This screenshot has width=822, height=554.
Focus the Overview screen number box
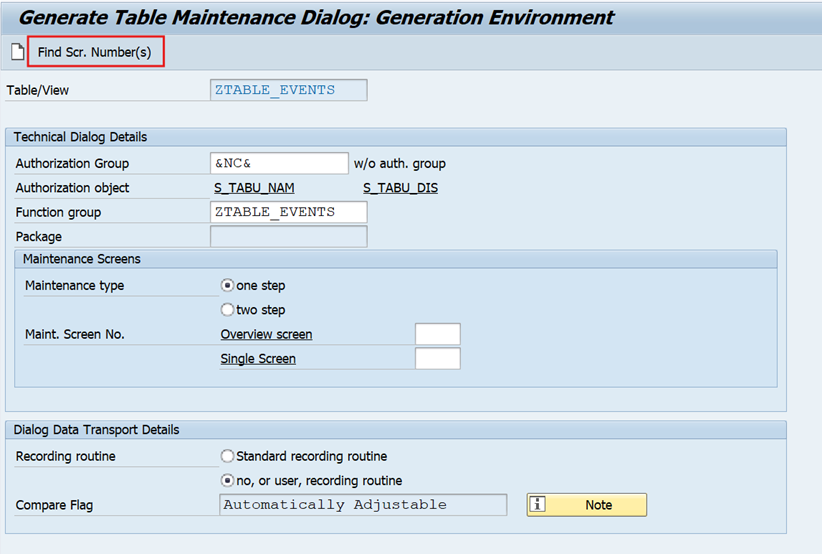click(437, 334)
